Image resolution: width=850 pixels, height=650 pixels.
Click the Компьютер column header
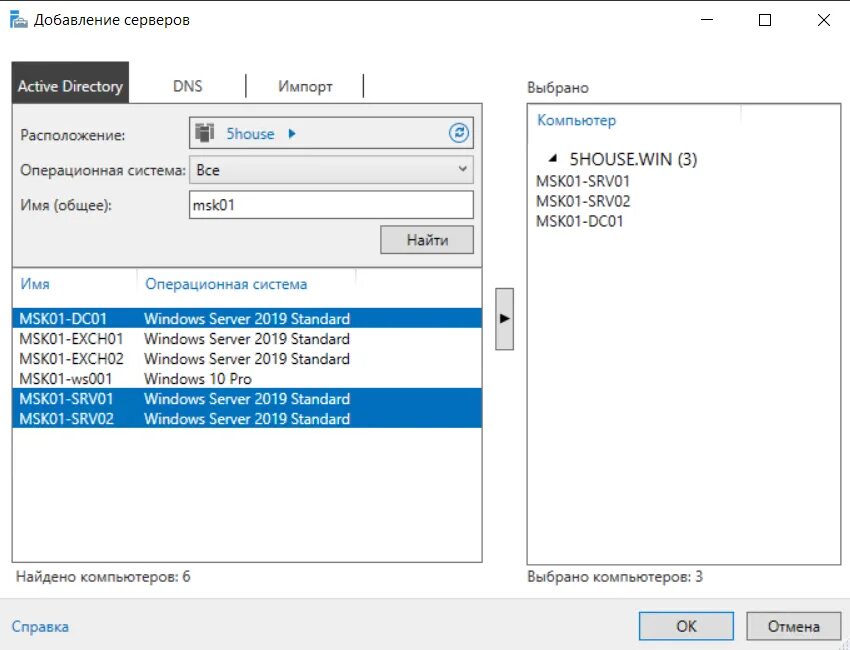coord(576,120)
